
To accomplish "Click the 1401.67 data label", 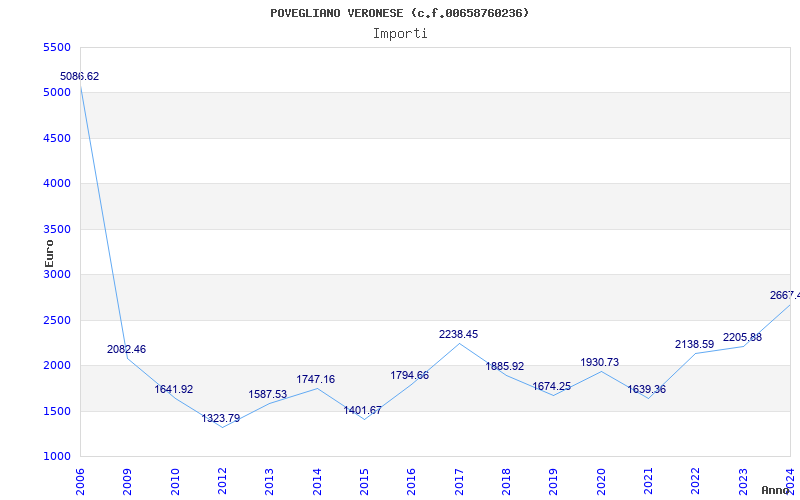I will click(363, 411).
